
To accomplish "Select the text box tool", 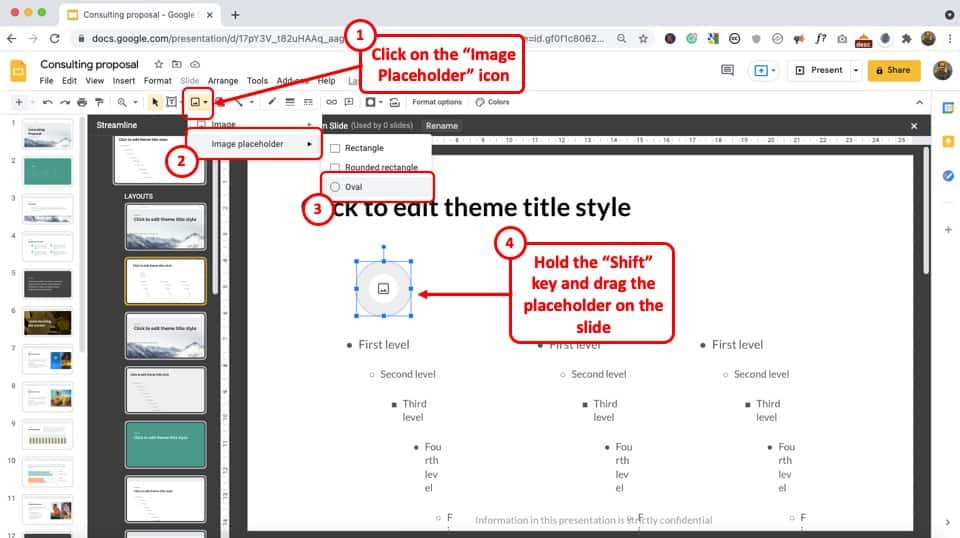I will (172, 102).
